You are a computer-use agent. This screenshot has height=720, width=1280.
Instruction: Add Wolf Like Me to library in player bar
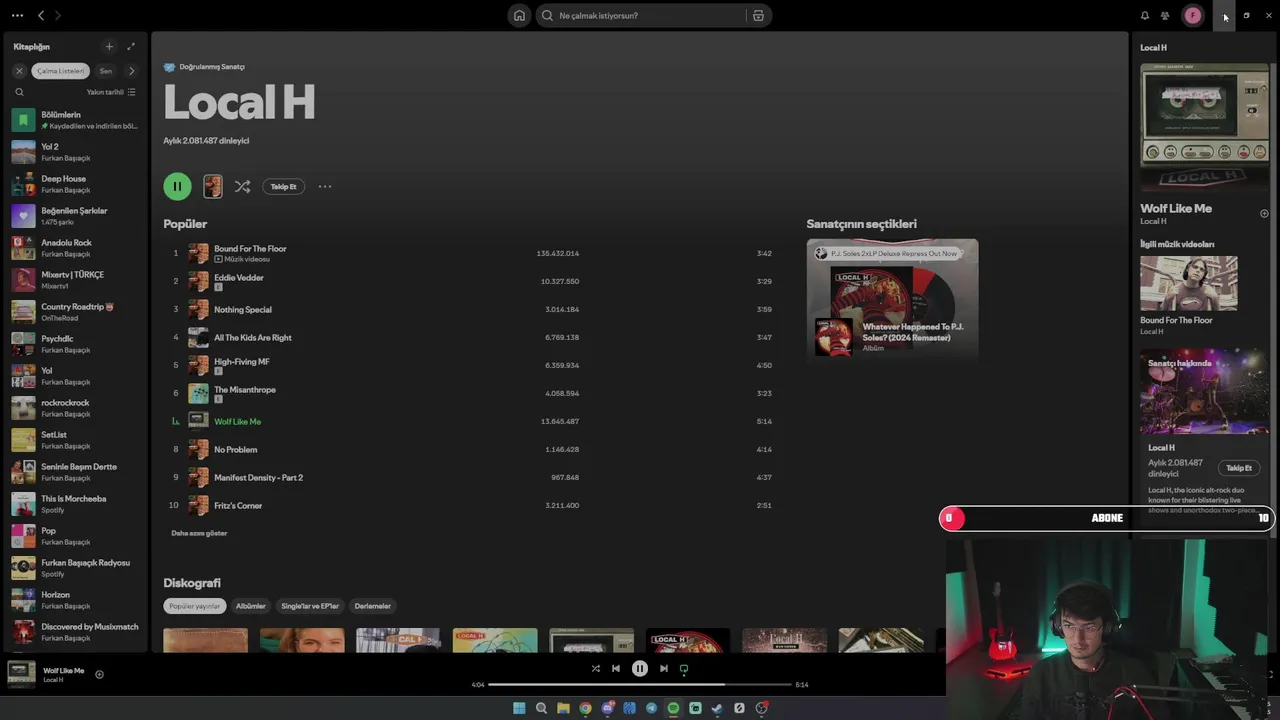pos(99,675)
